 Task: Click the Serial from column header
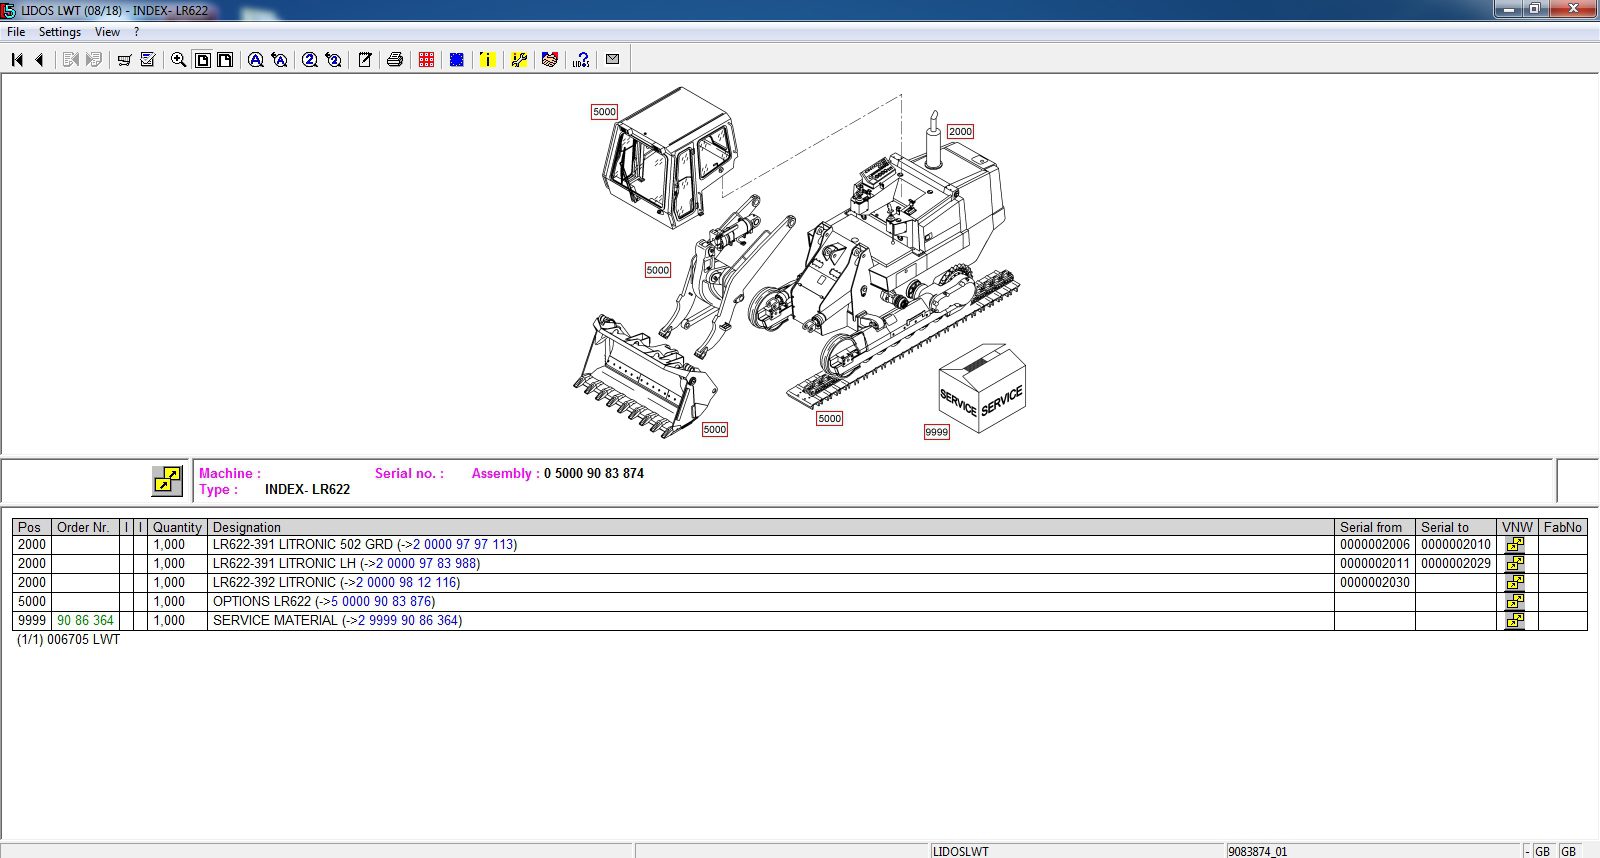(1374, 527)
